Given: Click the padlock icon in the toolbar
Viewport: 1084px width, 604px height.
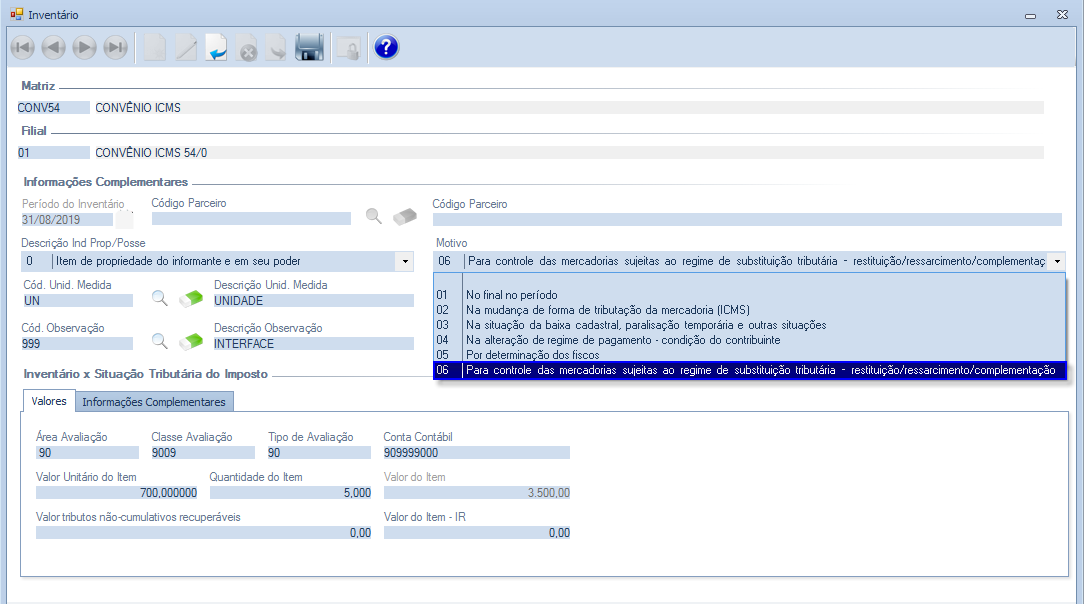Looking at the screenshot, I should pos(347,47).
